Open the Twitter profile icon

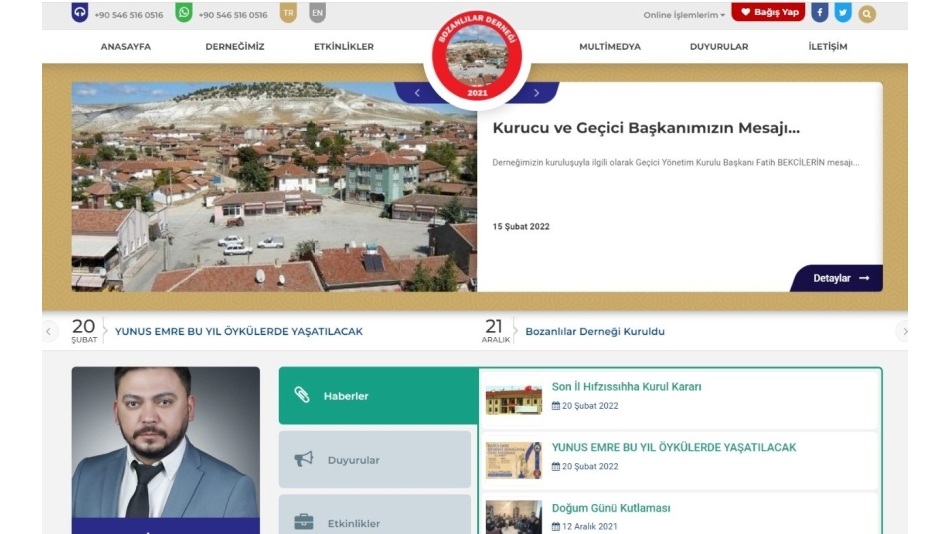(843, 13)
